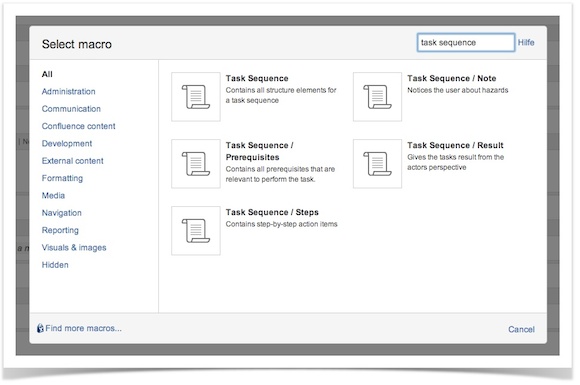This screenshot has height=385, width=580.
Task: Open the Communication category
Action: point(71,109)
